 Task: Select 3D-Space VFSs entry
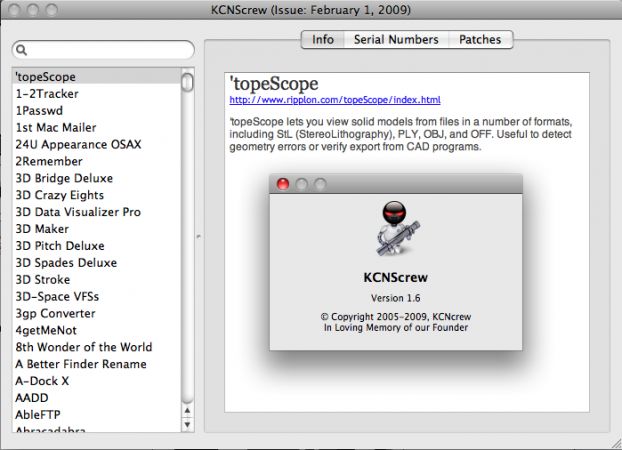(96, 296)
